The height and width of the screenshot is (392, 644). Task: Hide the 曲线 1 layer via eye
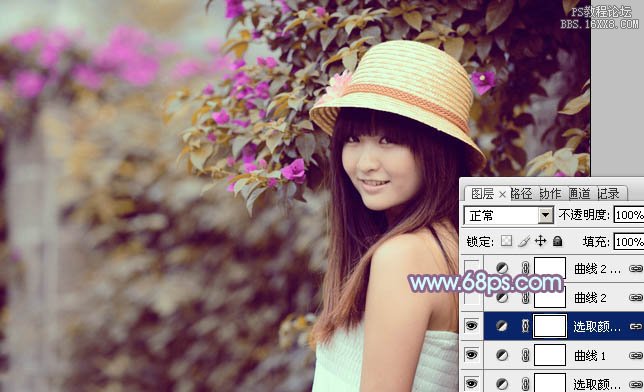coord(472,355)
